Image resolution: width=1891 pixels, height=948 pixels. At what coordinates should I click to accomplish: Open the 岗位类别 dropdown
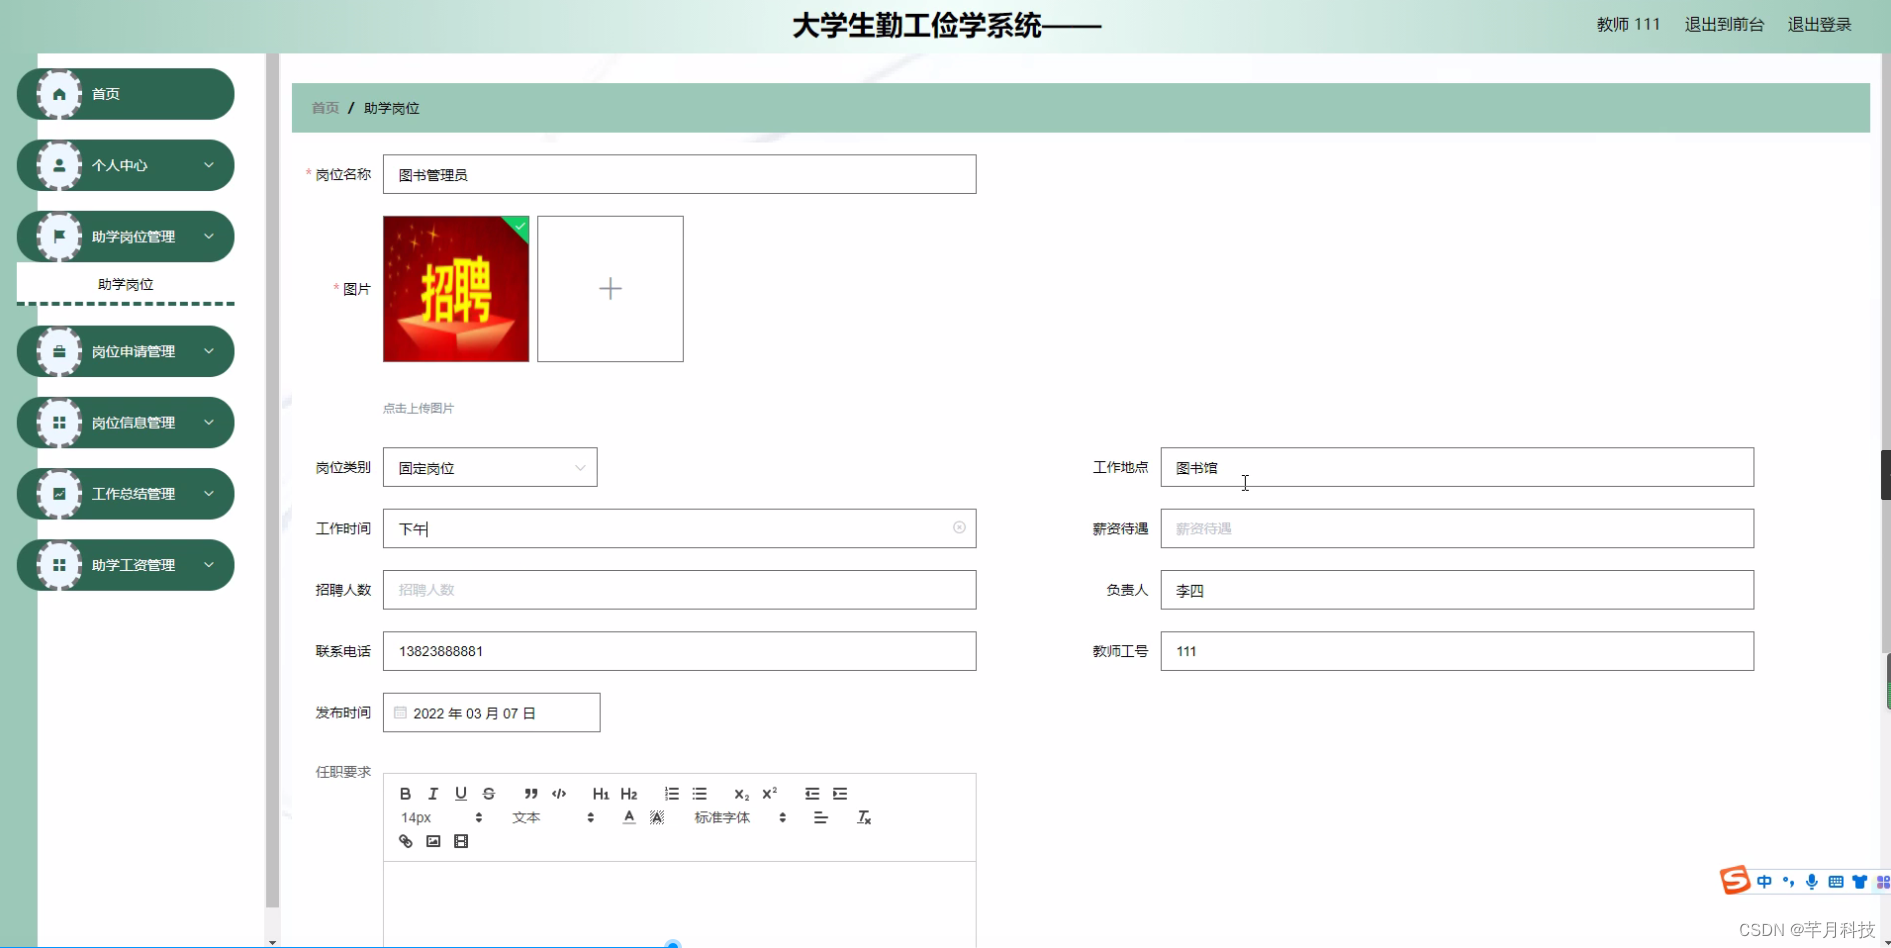pyautogui.click(x=490, y=467)
